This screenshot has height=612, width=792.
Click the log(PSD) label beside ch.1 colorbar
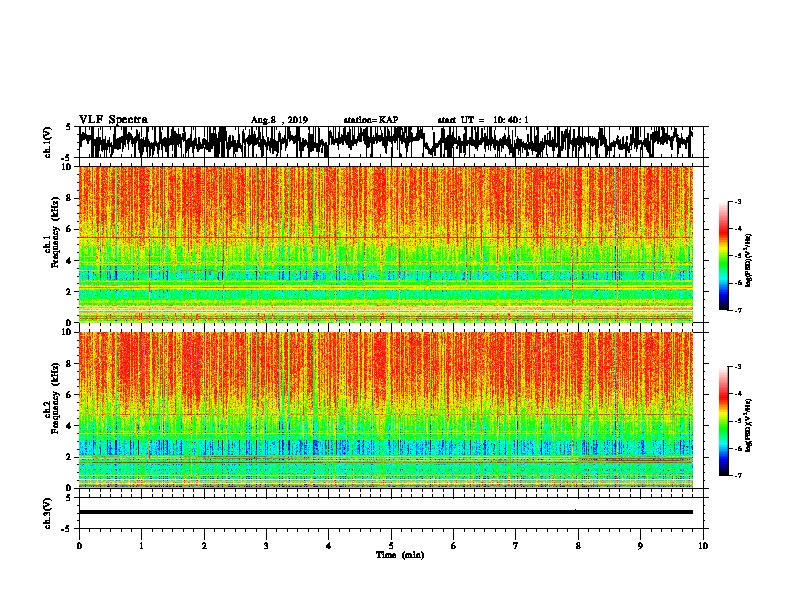(x=748, y=261)
